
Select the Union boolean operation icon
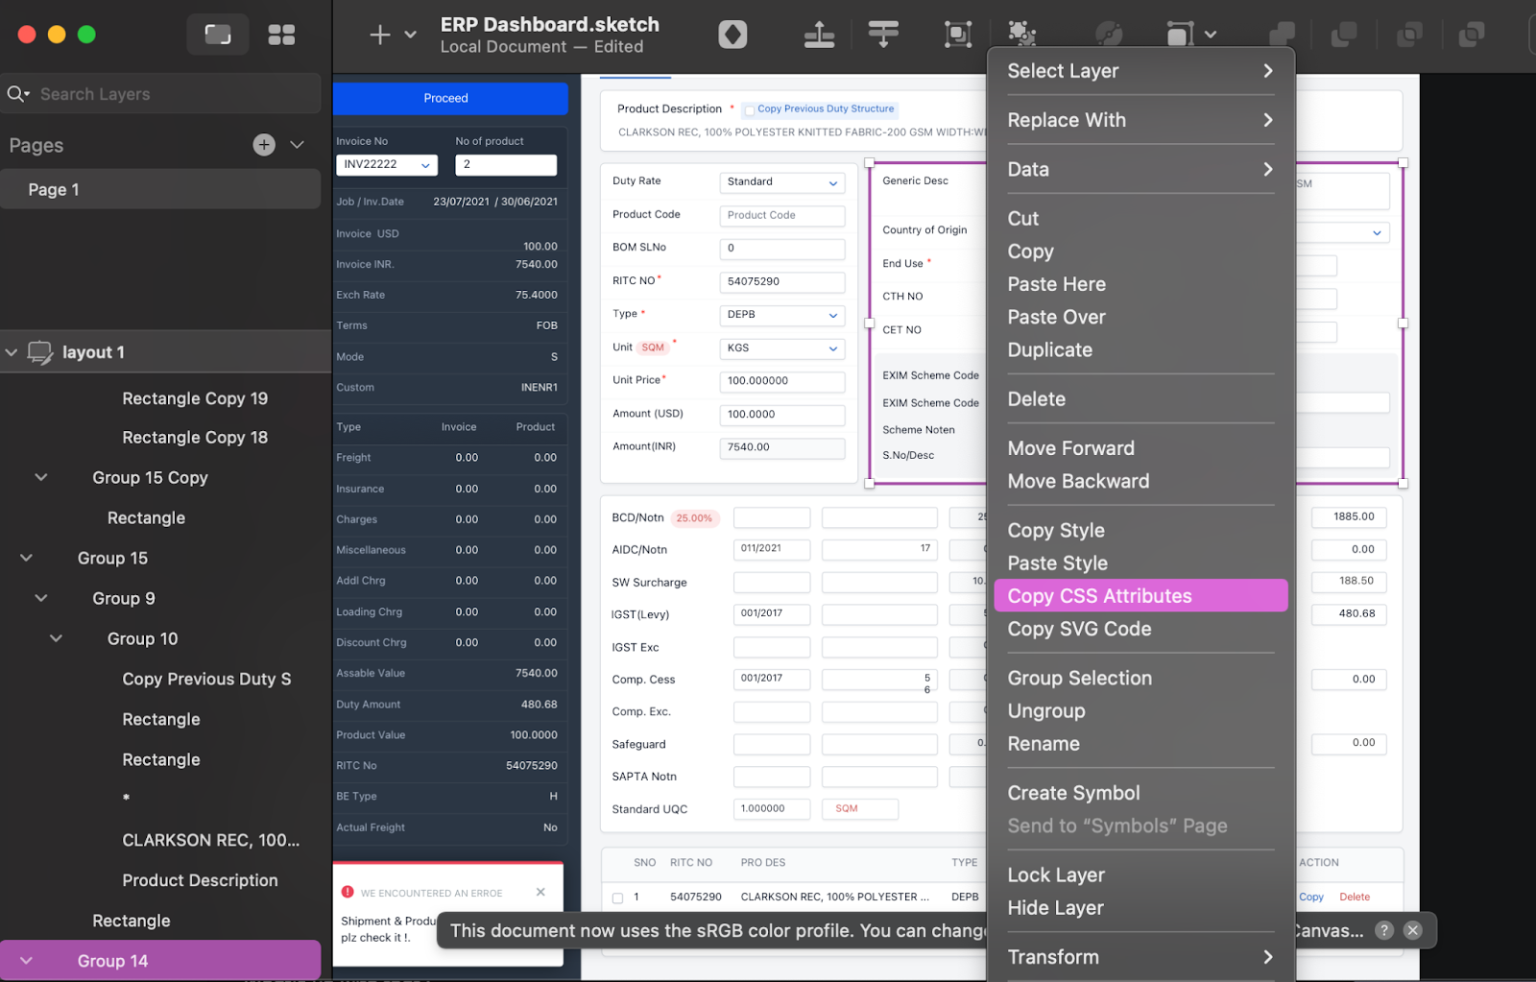[x=1283, y=33]
